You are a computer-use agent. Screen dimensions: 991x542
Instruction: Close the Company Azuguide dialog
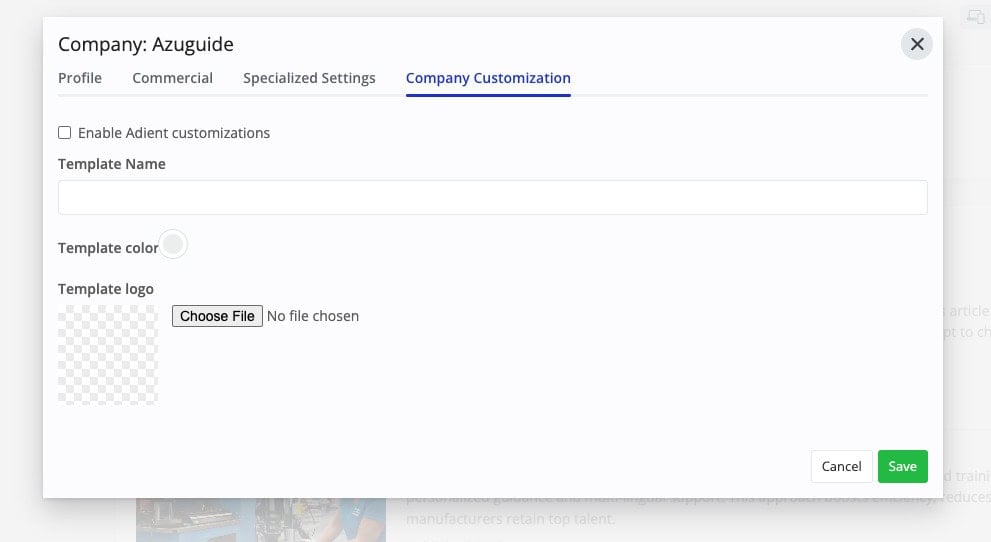(x=916, y=44)
